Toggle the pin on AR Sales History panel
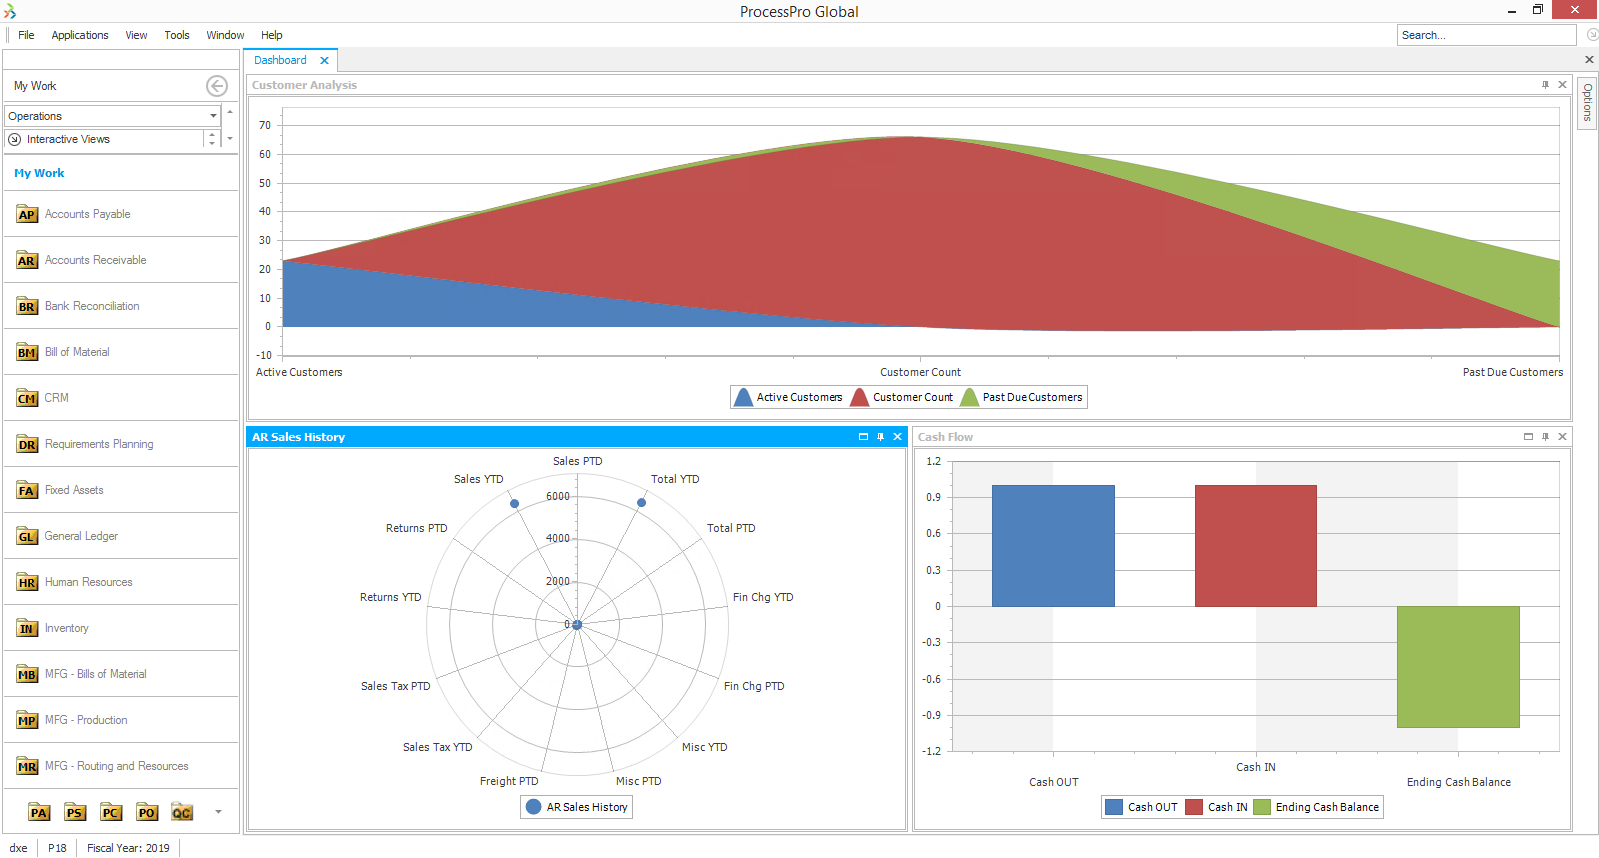This screenshot has width=1599, height=858. click(x=880, y=437)
